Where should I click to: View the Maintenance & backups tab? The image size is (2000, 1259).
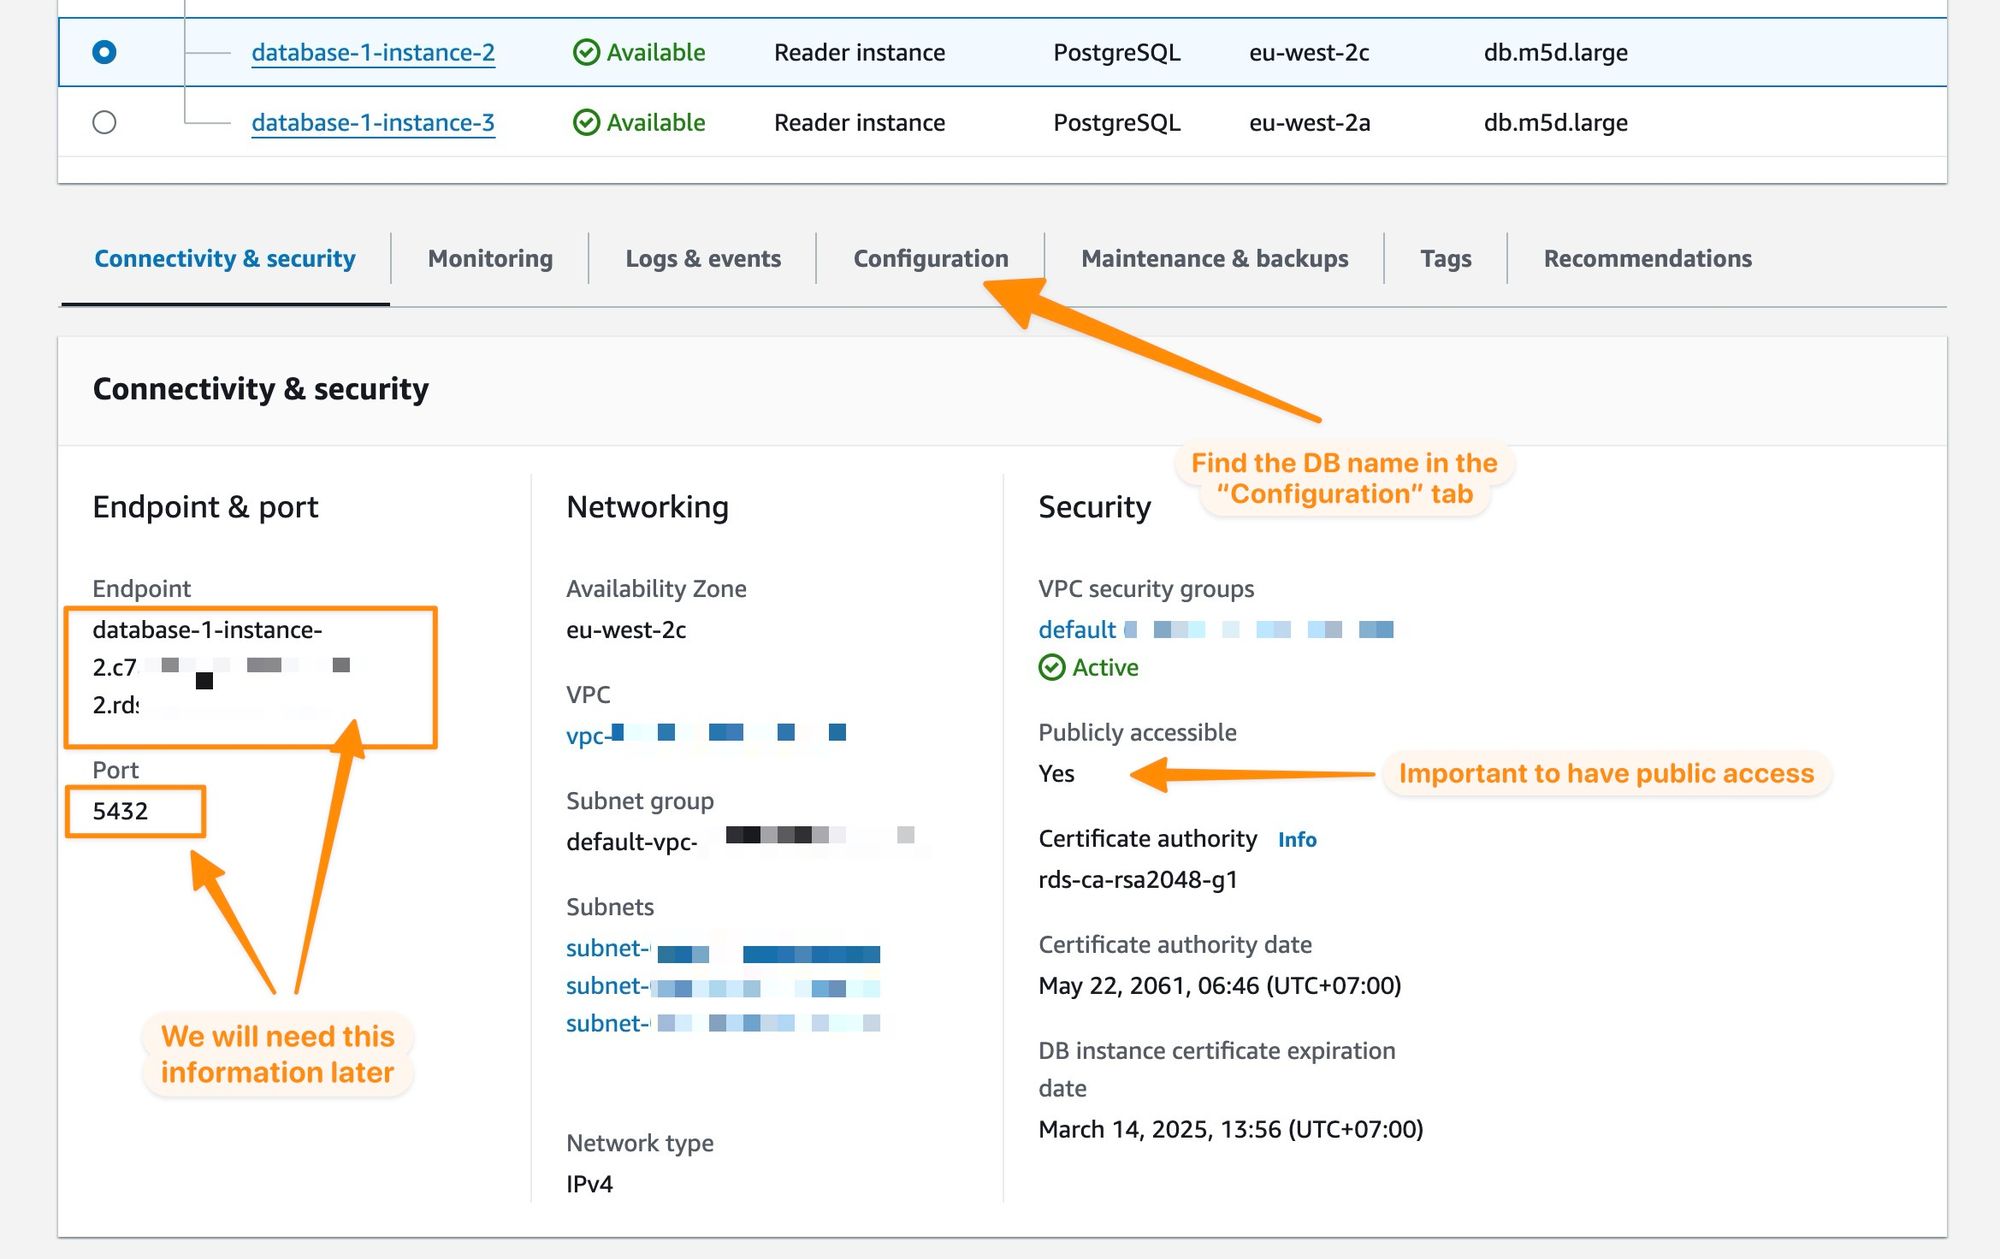click(x=1215, y=258)
